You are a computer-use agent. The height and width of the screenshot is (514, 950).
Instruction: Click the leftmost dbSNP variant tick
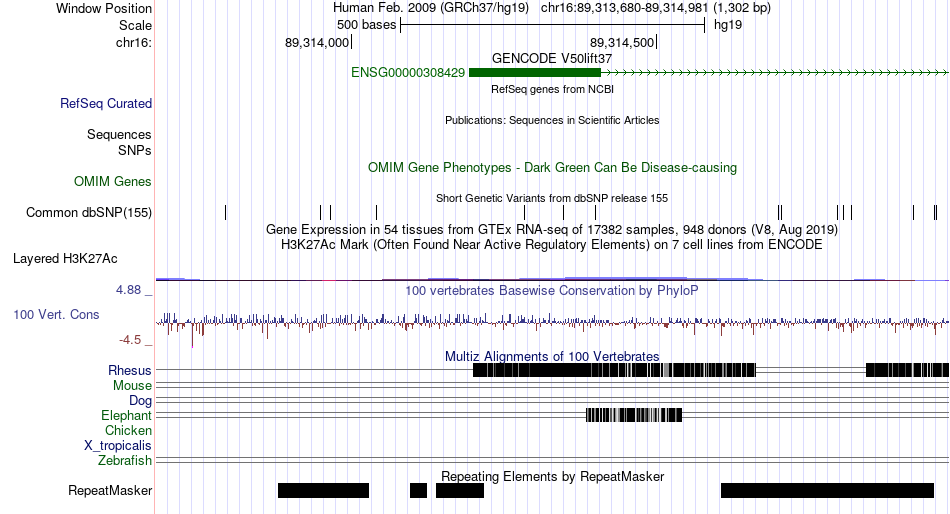(225, 212)
